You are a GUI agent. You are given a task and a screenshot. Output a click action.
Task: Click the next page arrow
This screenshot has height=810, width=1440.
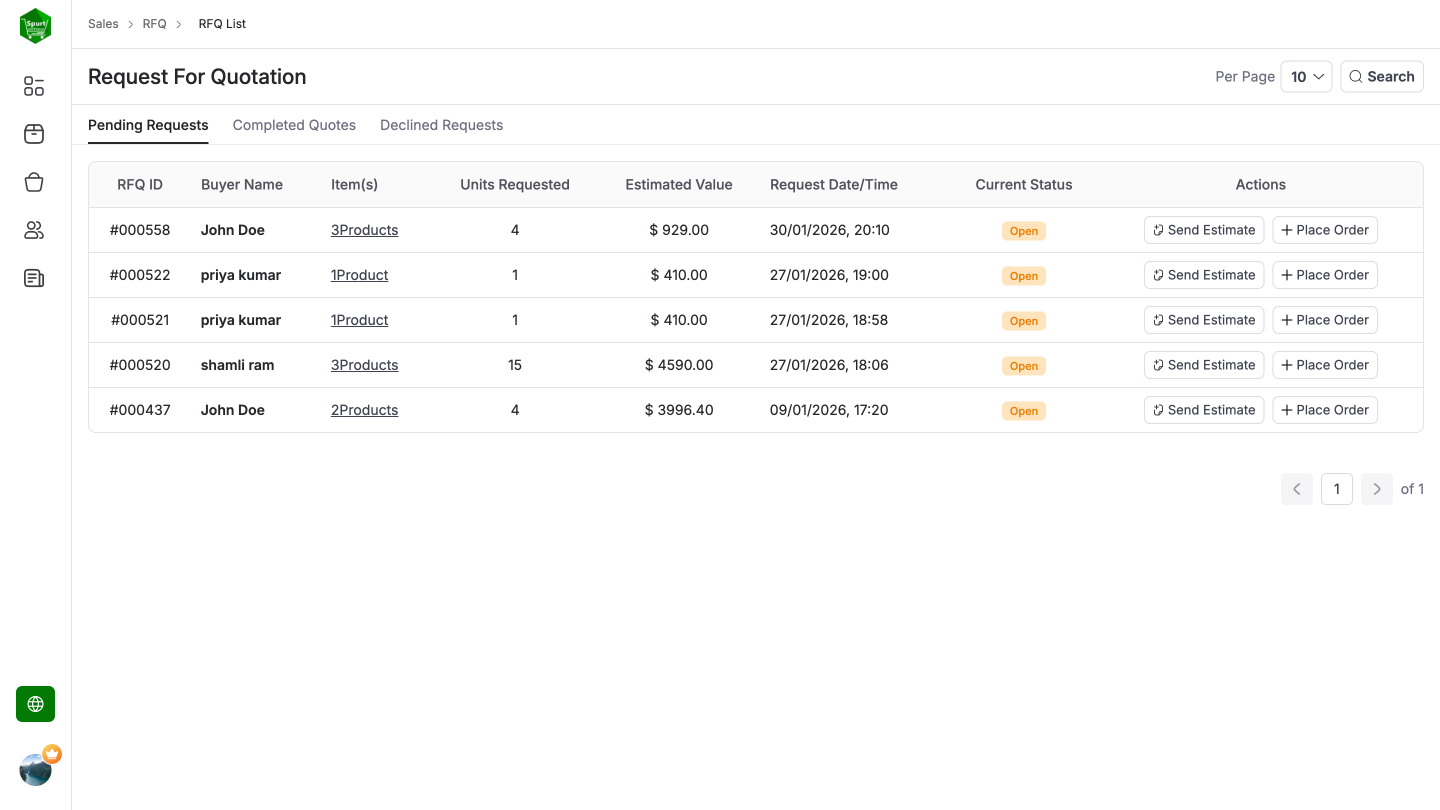[1377, 489]
